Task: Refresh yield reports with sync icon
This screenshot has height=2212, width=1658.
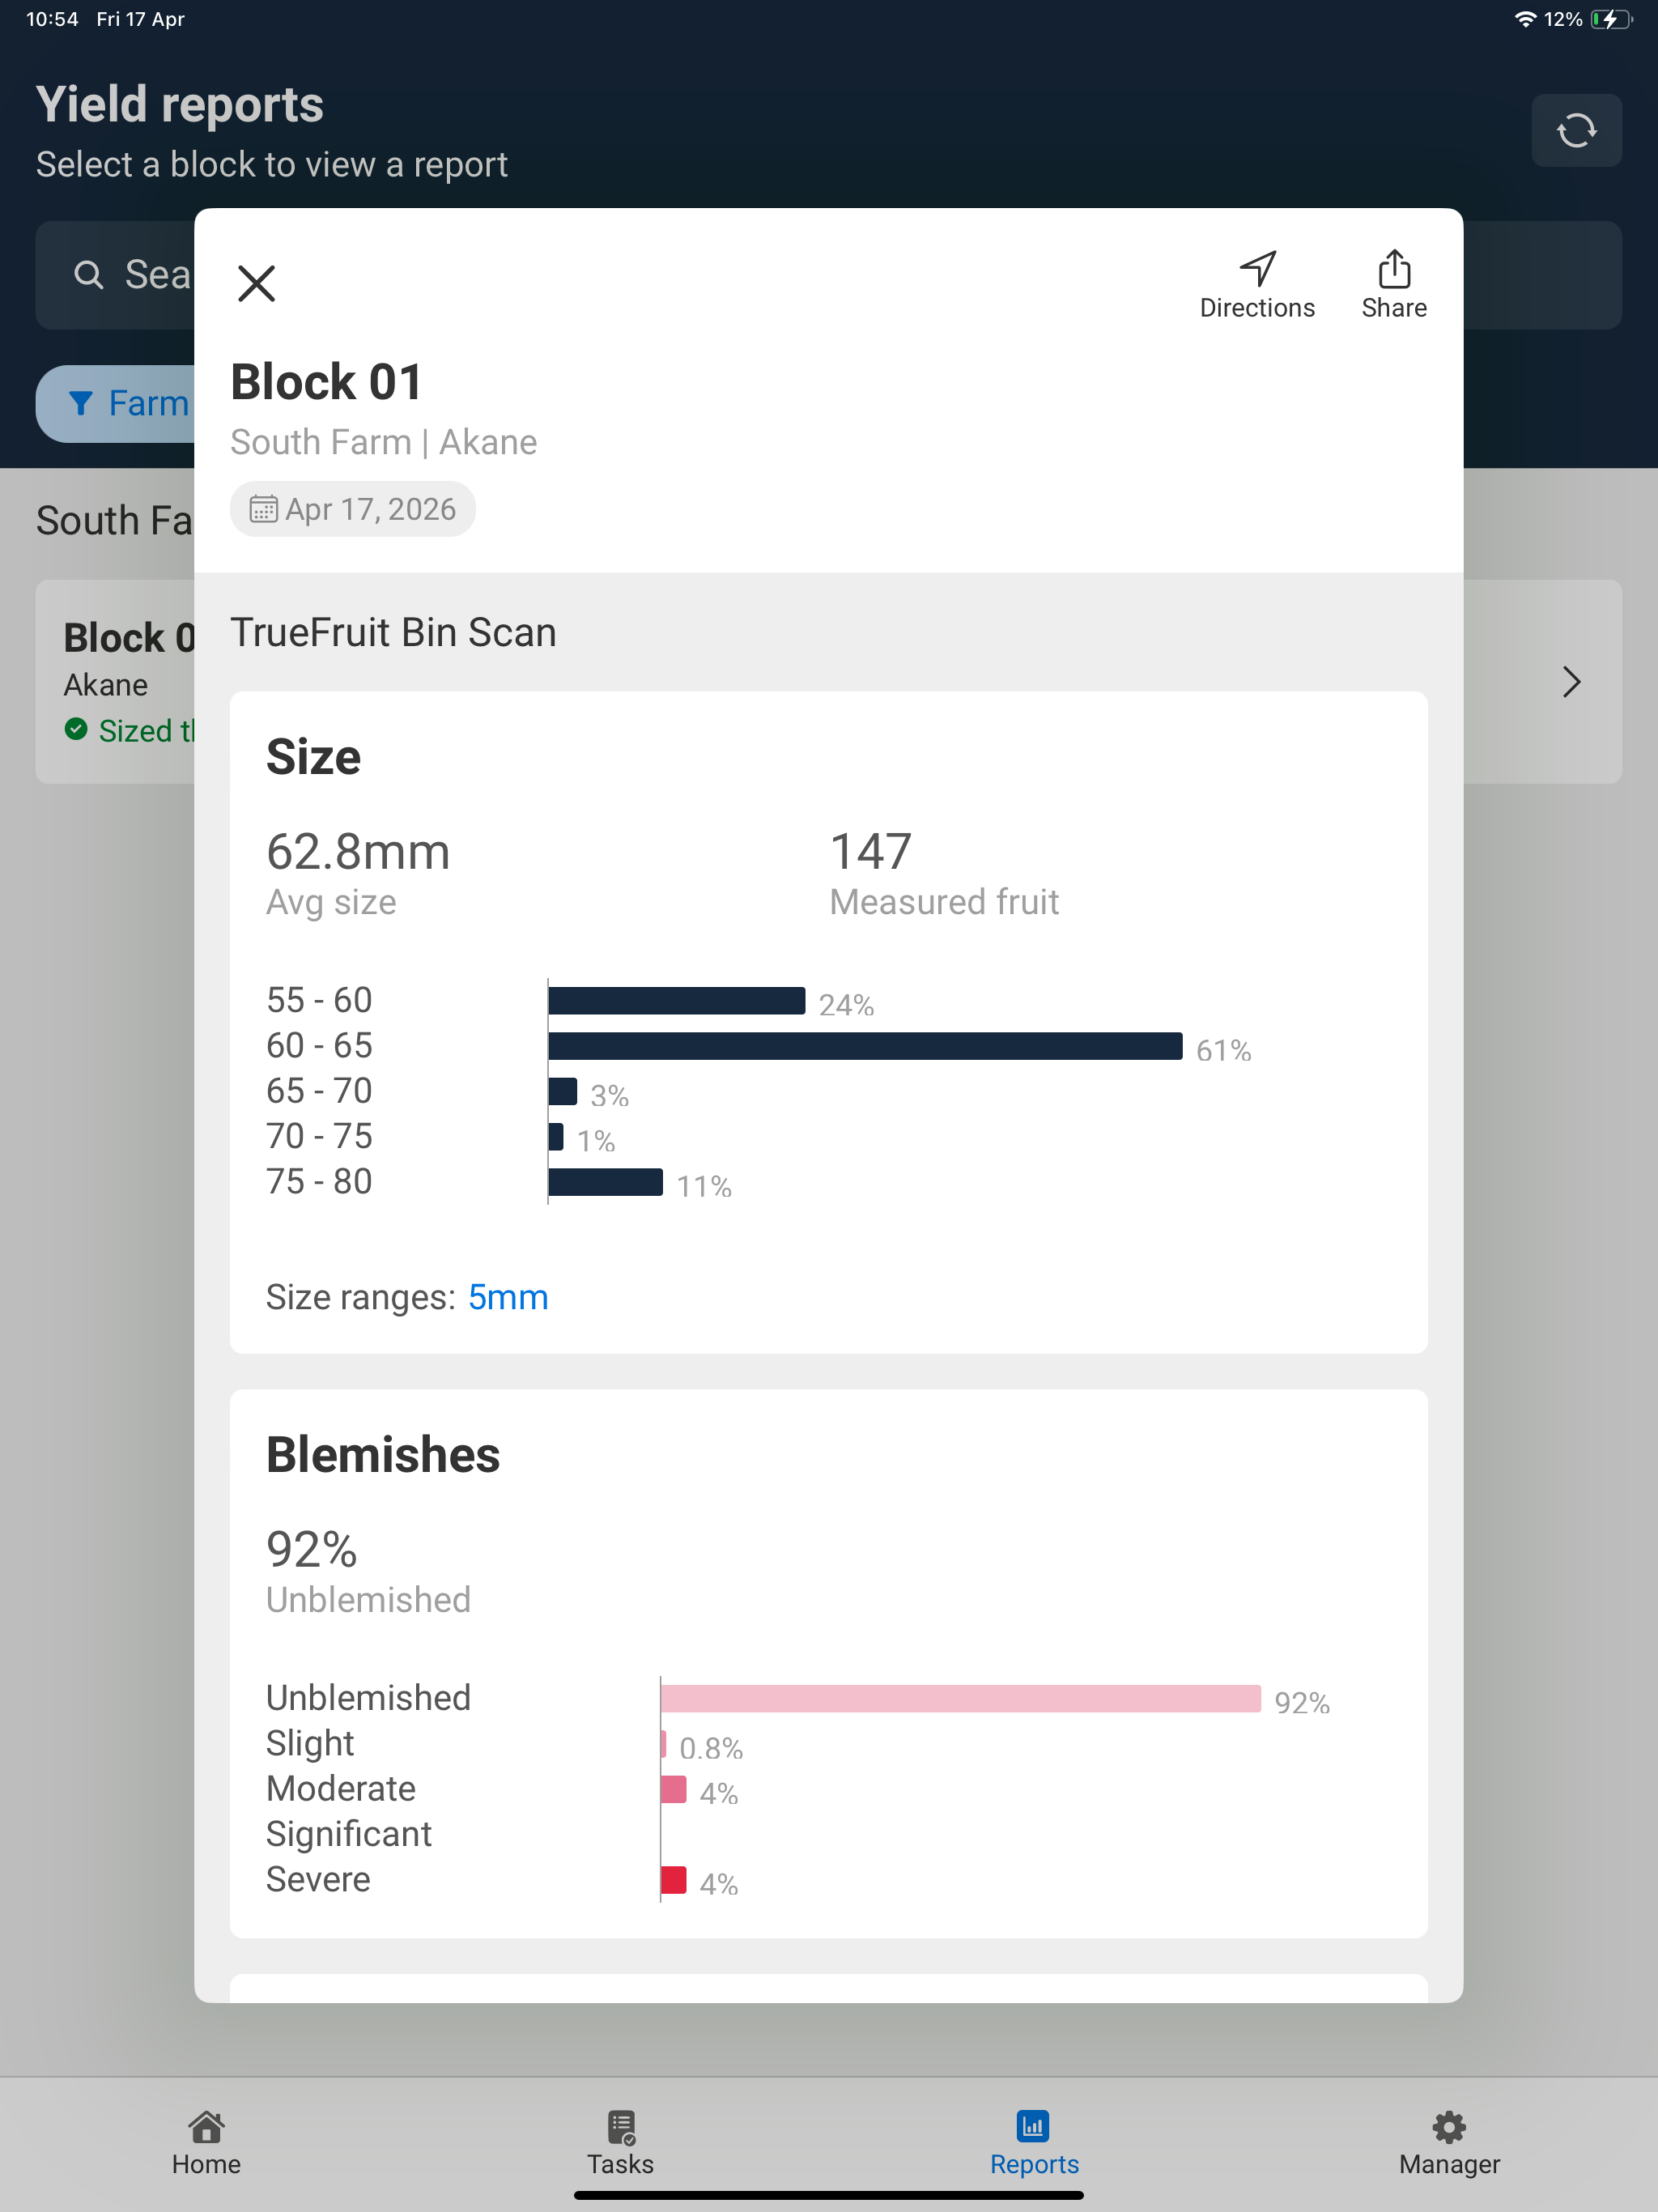Action: [1576, 130]
